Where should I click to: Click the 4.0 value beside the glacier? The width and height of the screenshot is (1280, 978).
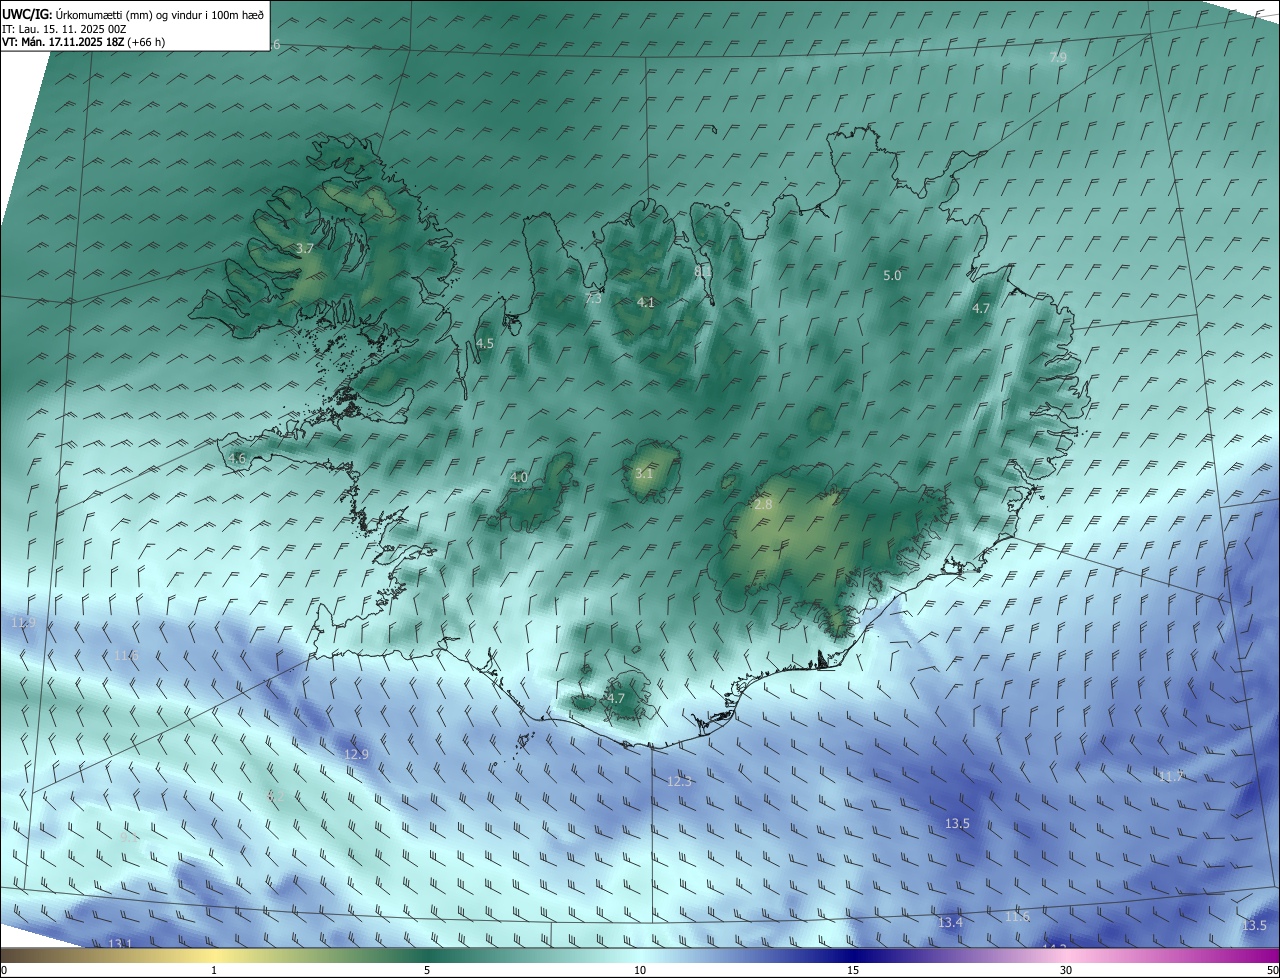tap(518, 478)
